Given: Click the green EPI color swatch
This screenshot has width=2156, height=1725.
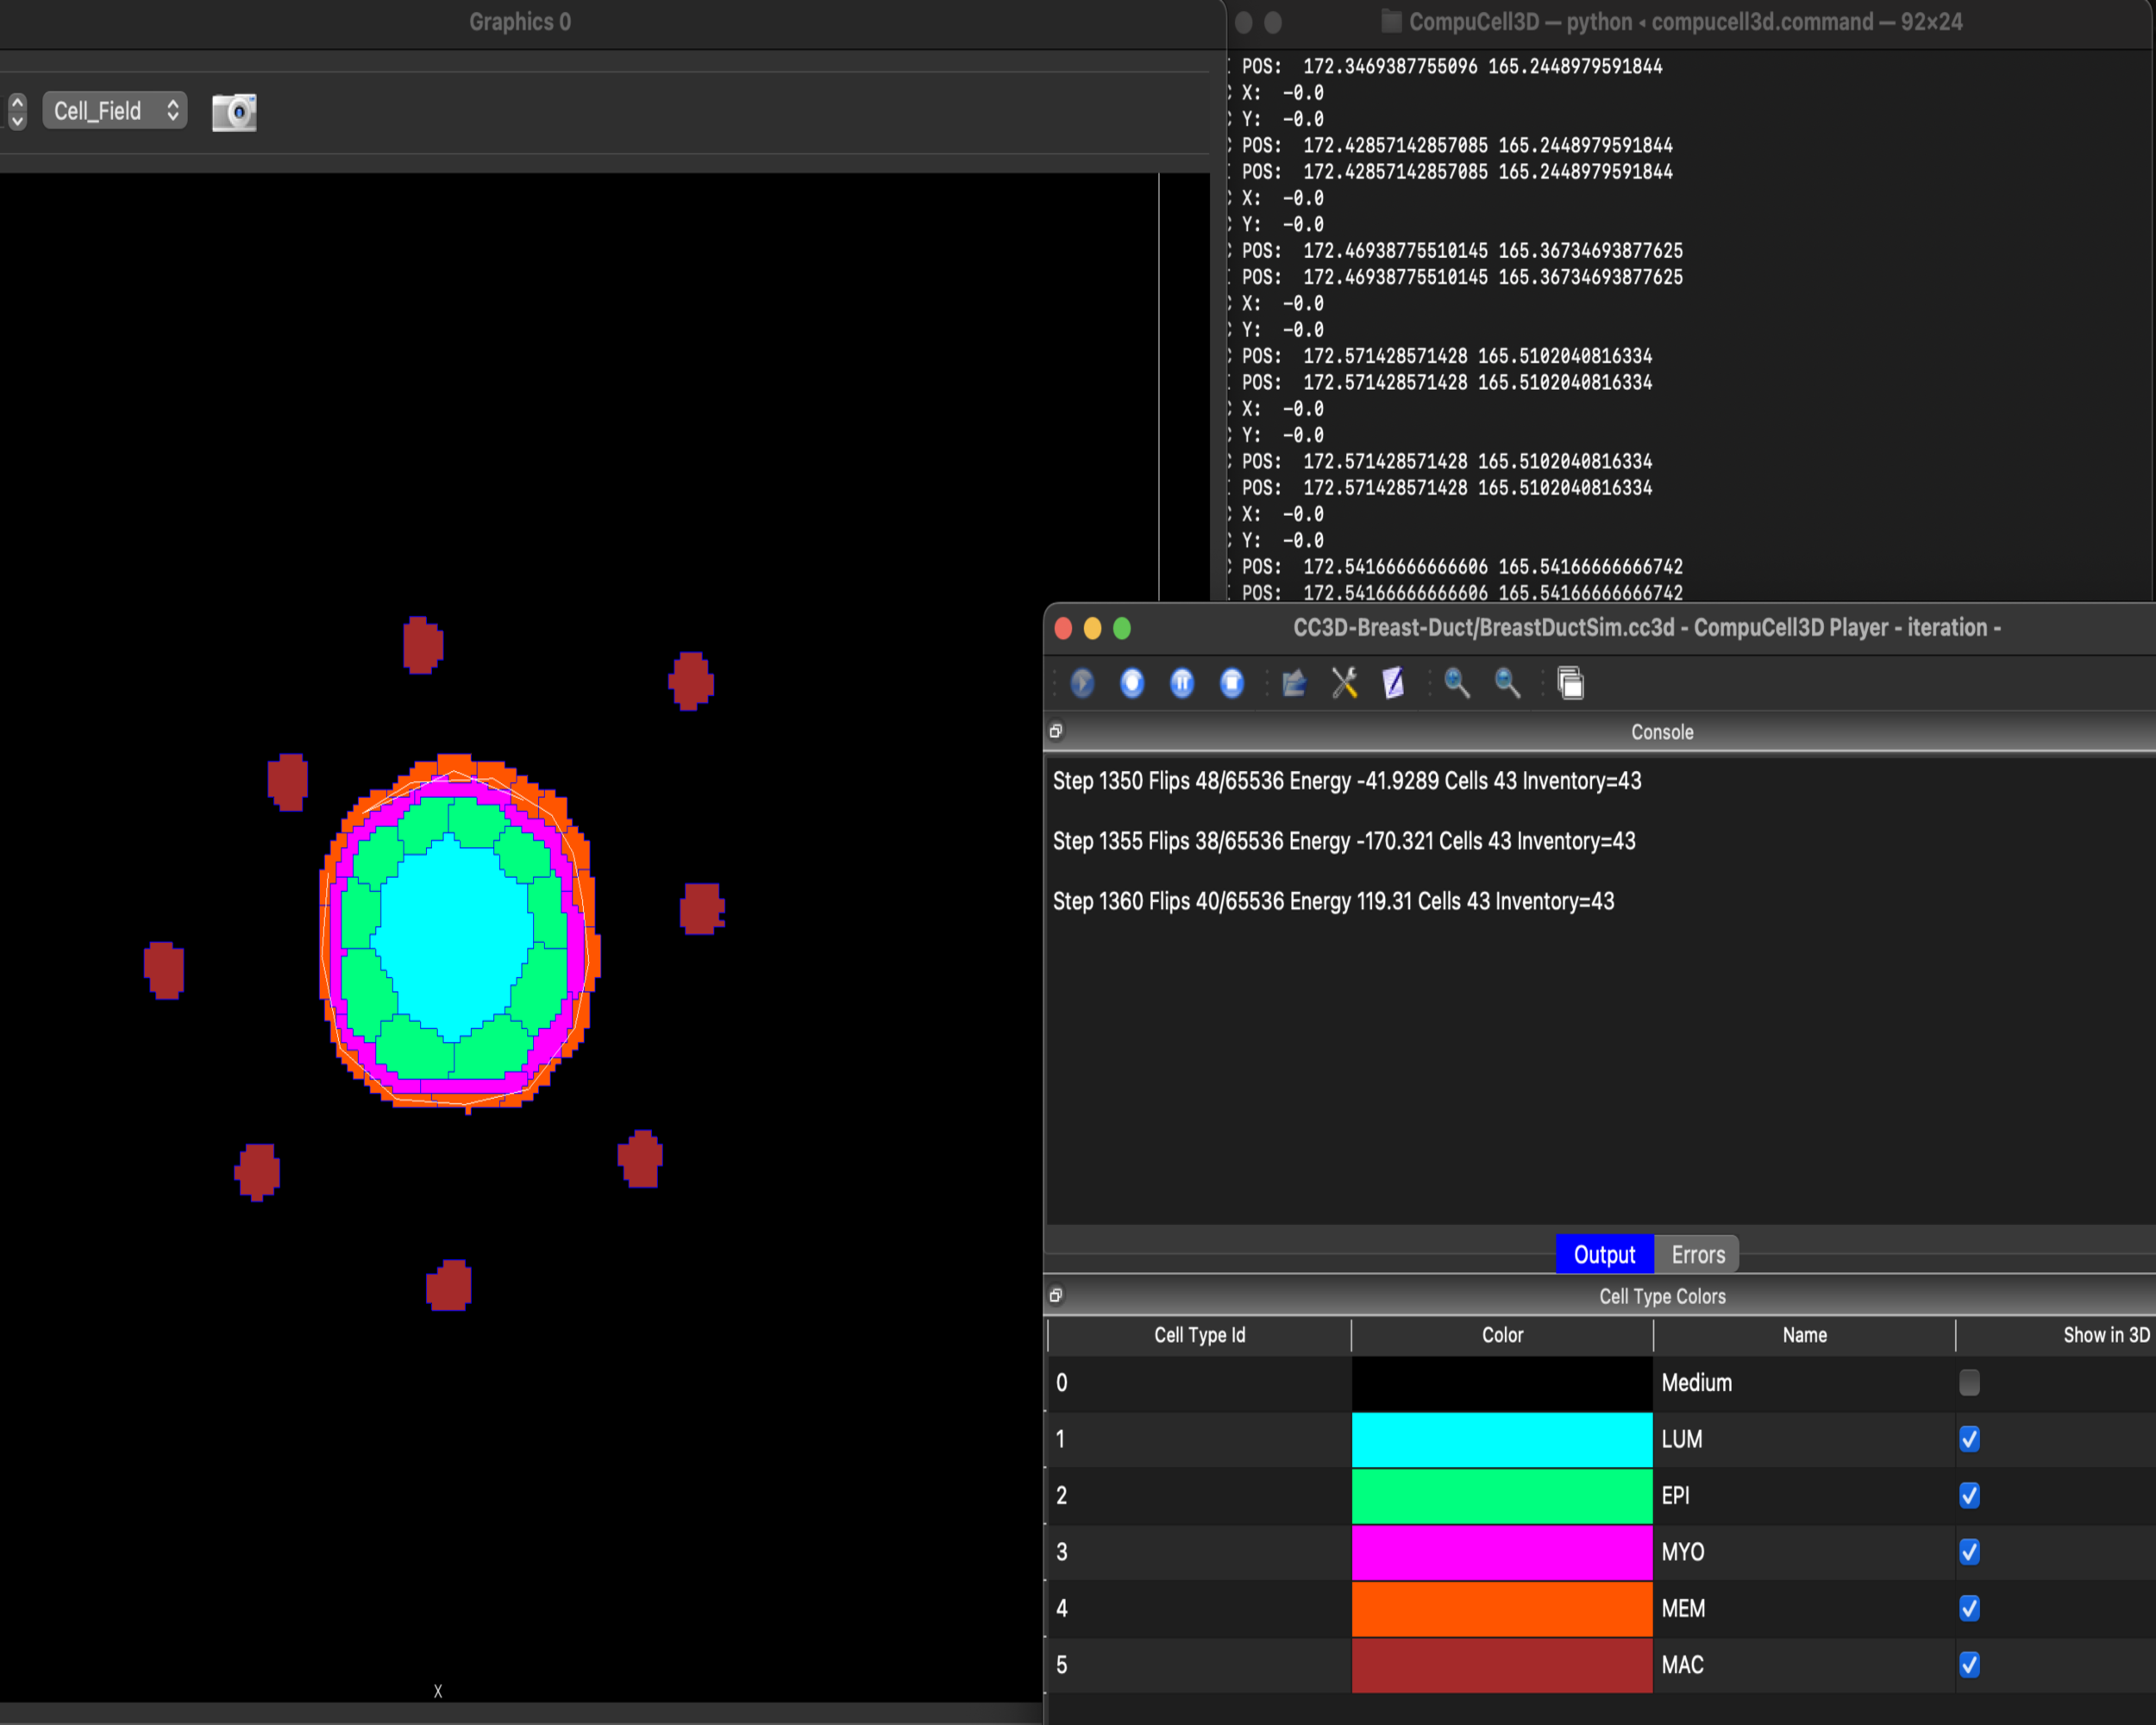Looking at the screenshot, I should tap(1502, 1496).
